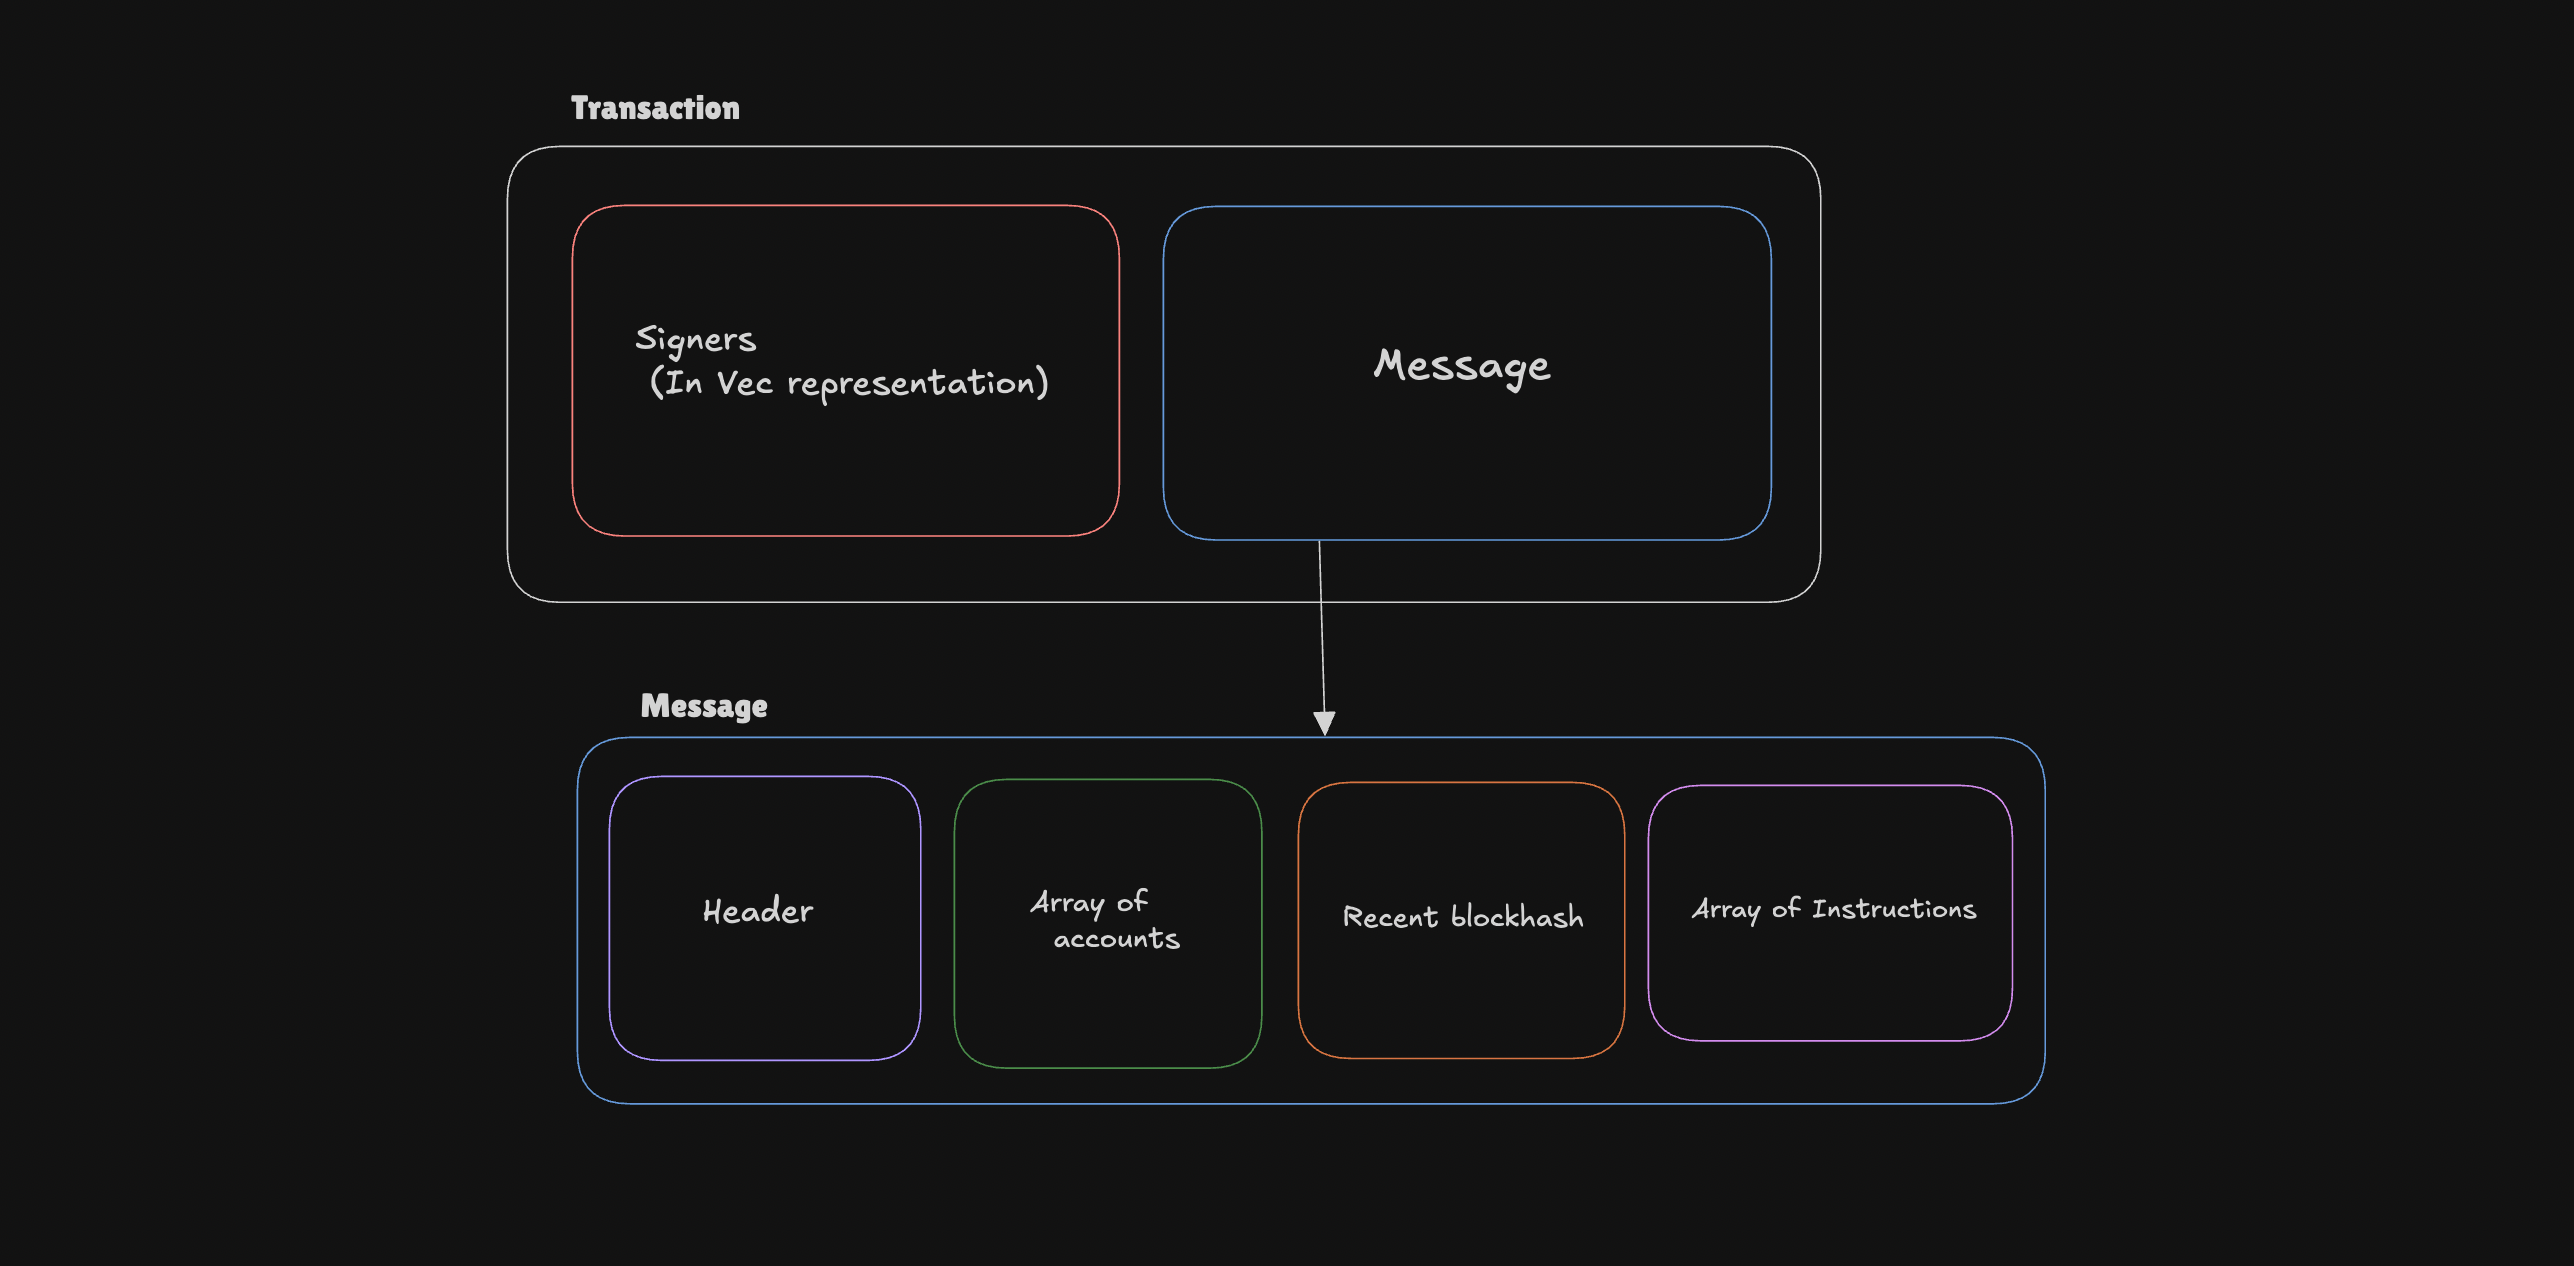Select the purple-bordered Header box
2574x1266 pixels.
[x=764, y=1000]
